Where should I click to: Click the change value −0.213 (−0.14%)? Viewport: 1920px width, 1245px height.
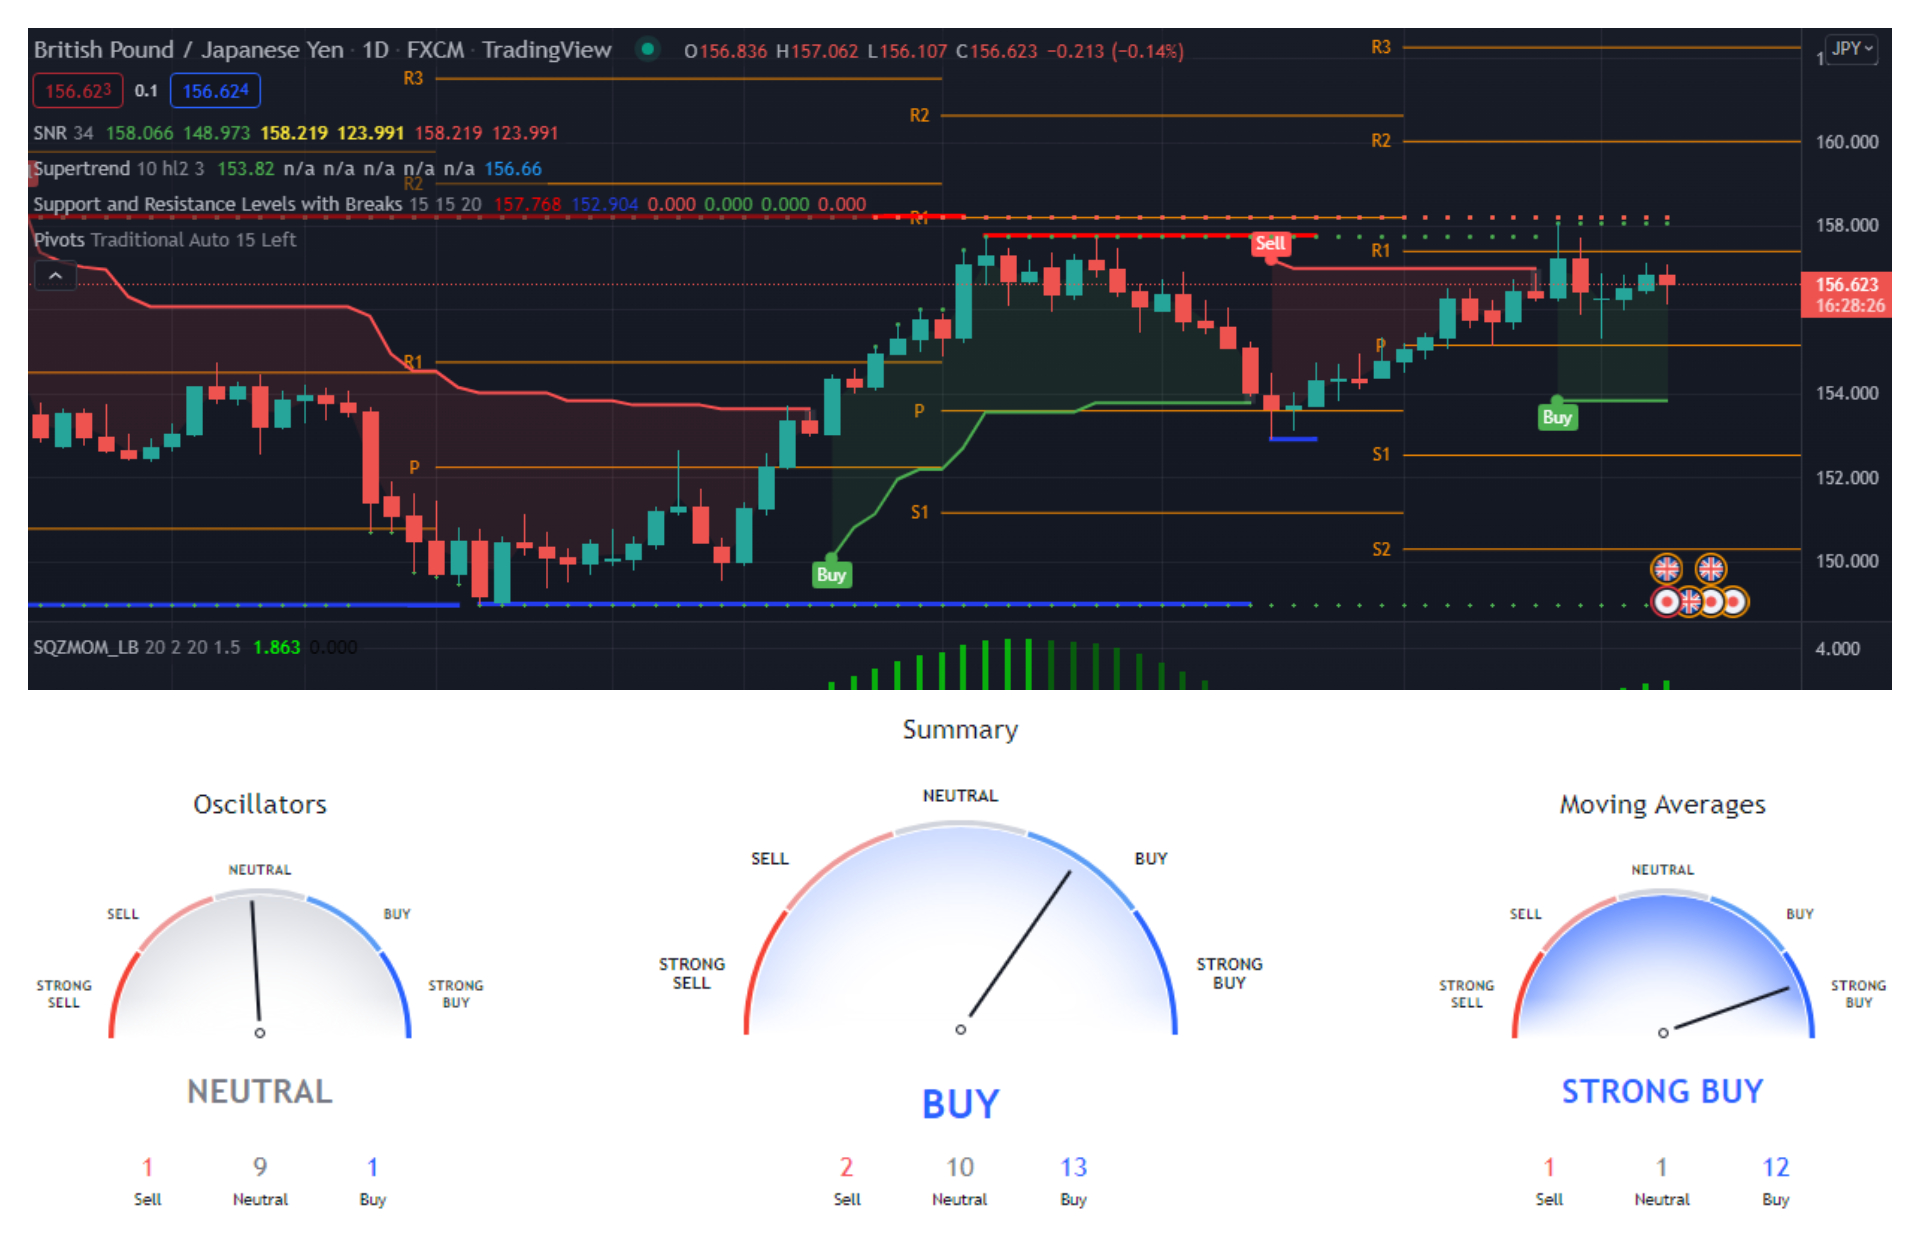1115,51
